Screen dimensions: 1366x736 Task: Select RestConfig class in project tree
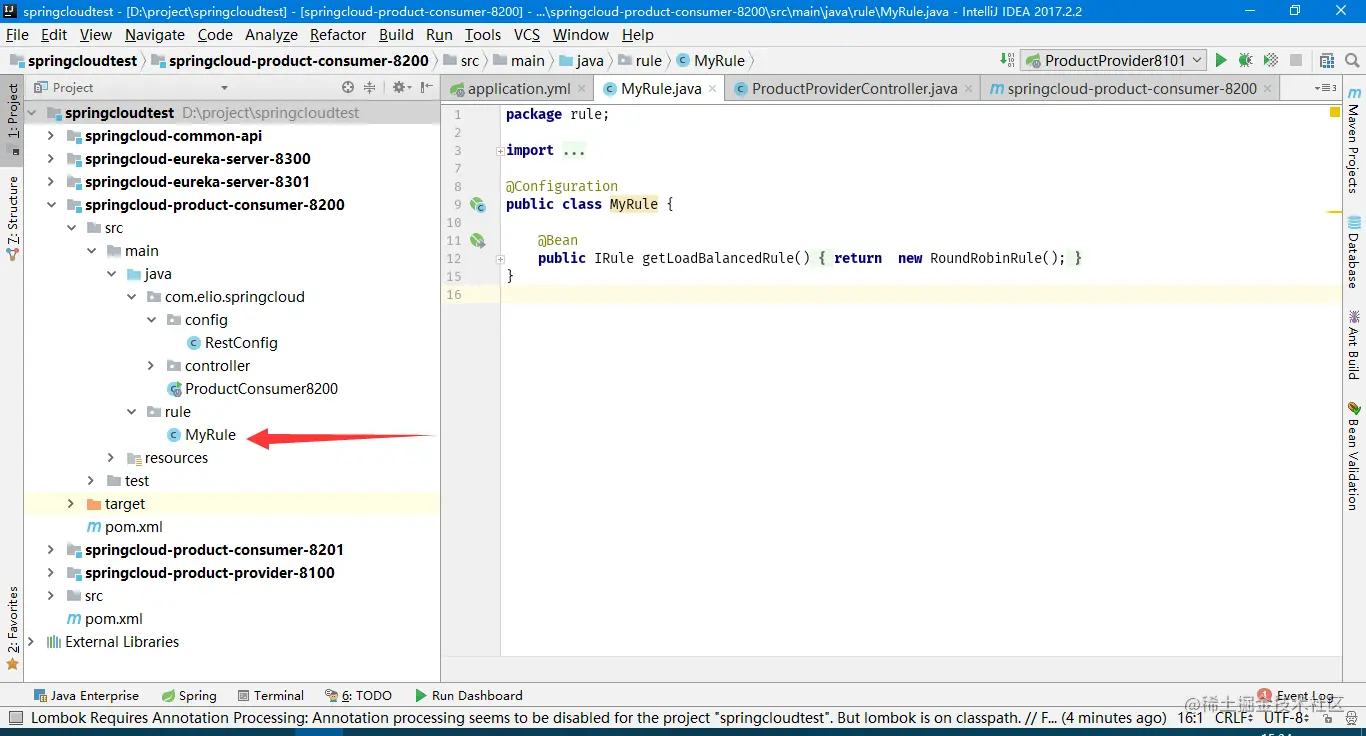tap(241, 343)
